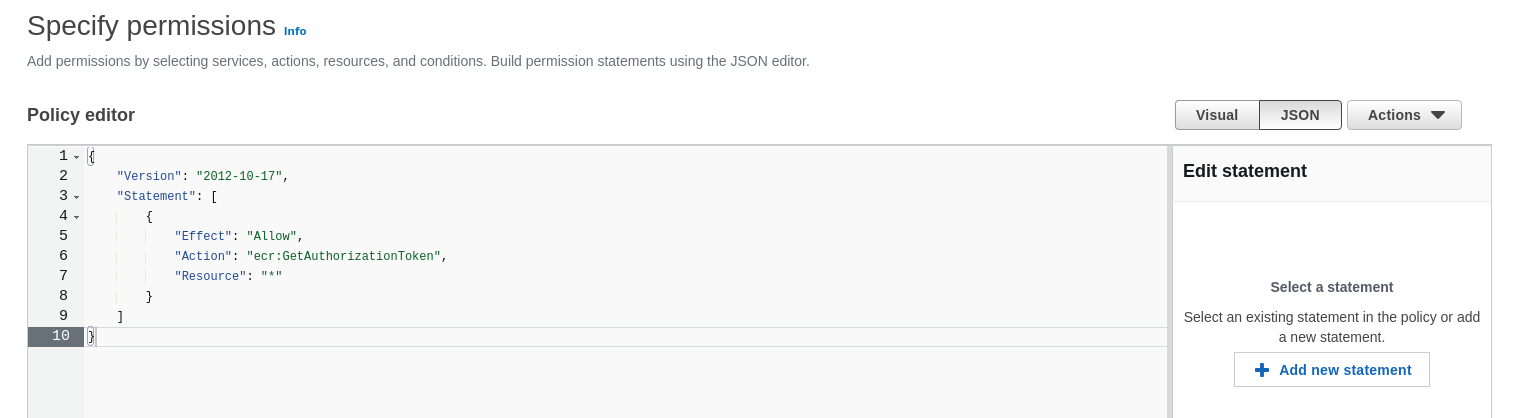Open the Info link next to Specify permissions
The height and width of the screenshot is (418, 1515).
tap(295, 31)
